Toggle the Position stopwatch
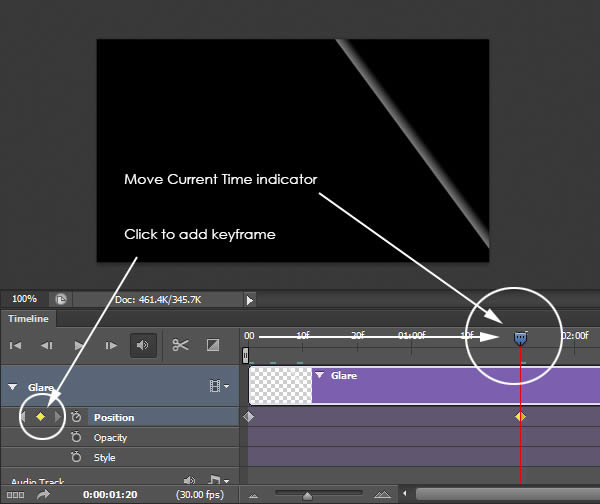This screenshot has width=600, height=504. [76, 416]
